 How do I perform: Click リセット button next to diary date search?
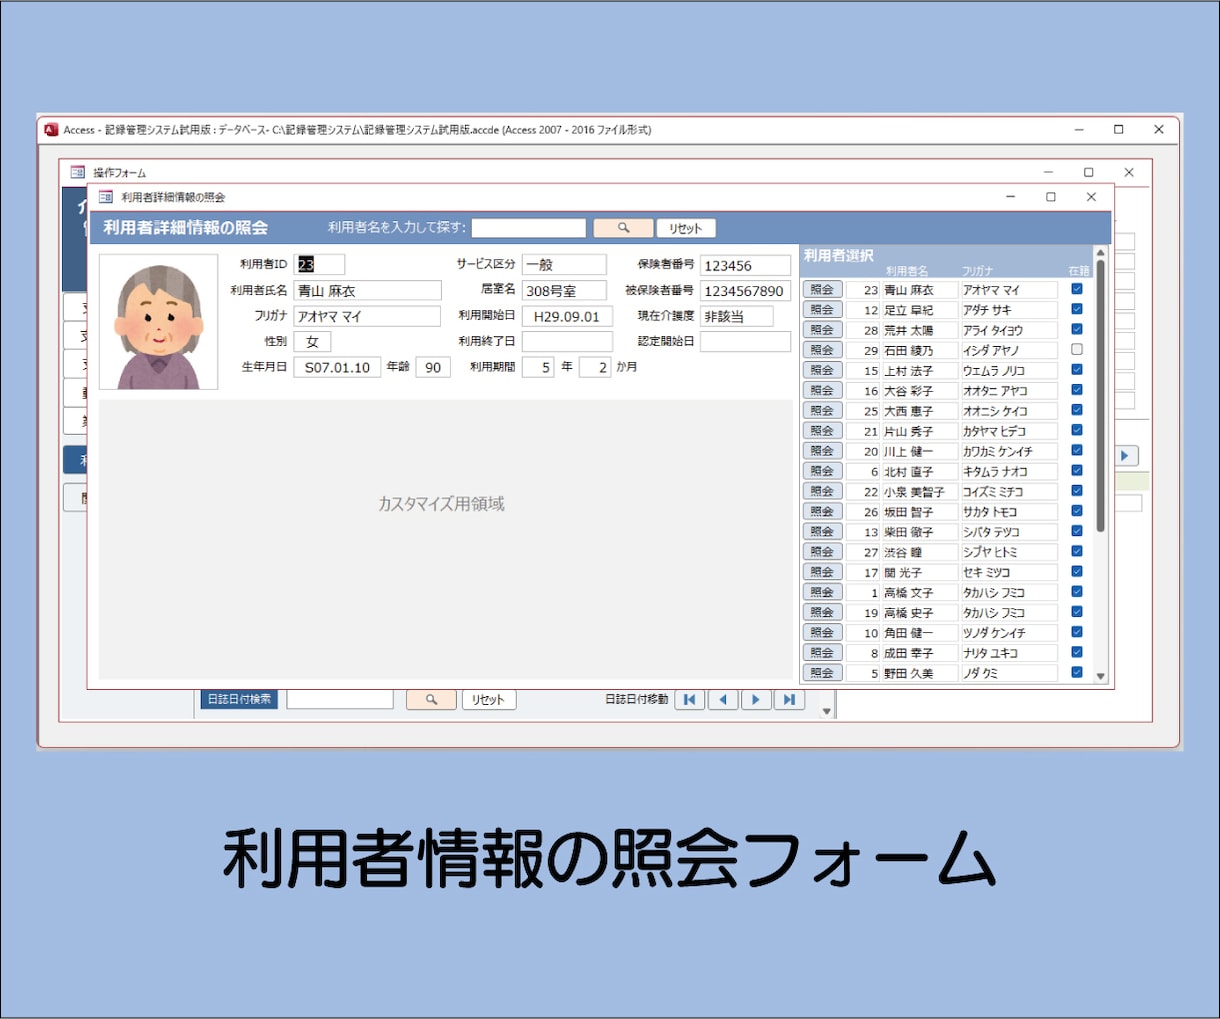489,700
